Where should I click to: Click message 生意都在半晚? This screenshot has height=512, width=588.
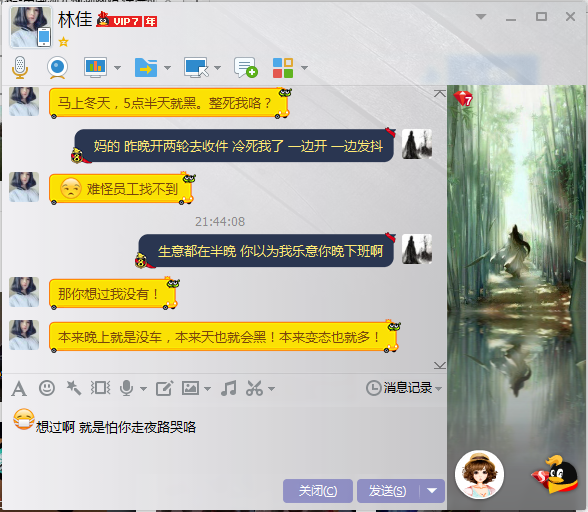tap(266, 251)
